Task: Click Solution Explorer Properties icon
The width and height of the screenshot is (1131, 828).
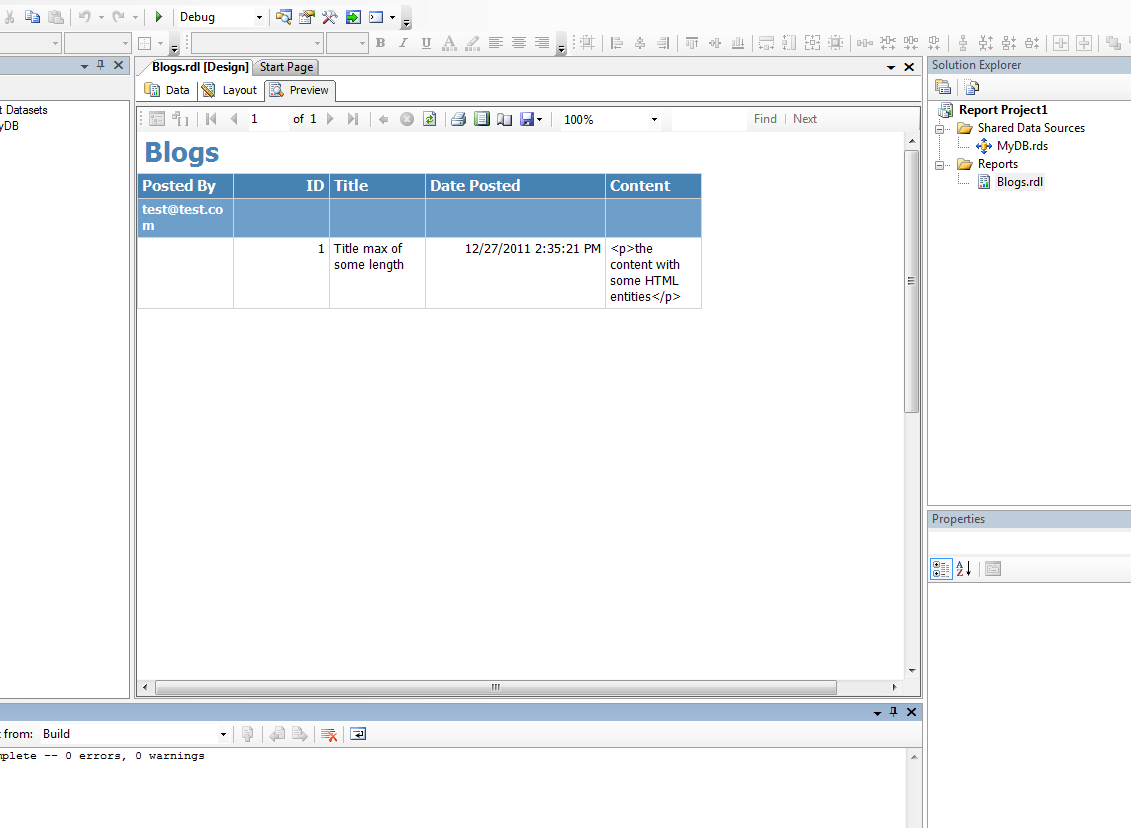Action: tap(943, 87)
